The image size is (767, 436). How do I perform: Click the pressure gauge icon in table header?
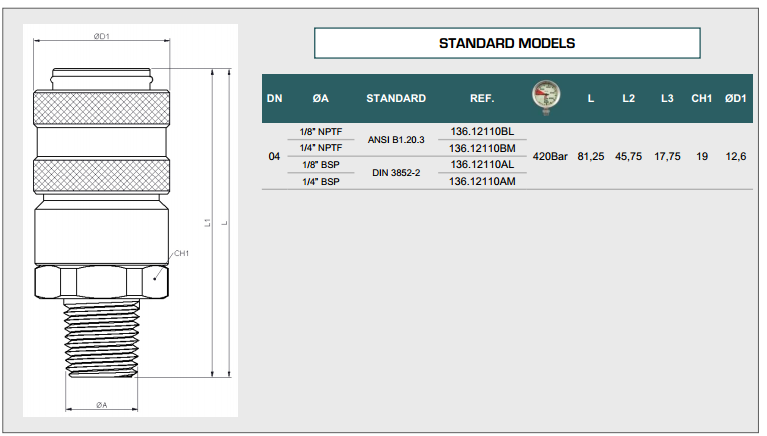coord(545,97)
